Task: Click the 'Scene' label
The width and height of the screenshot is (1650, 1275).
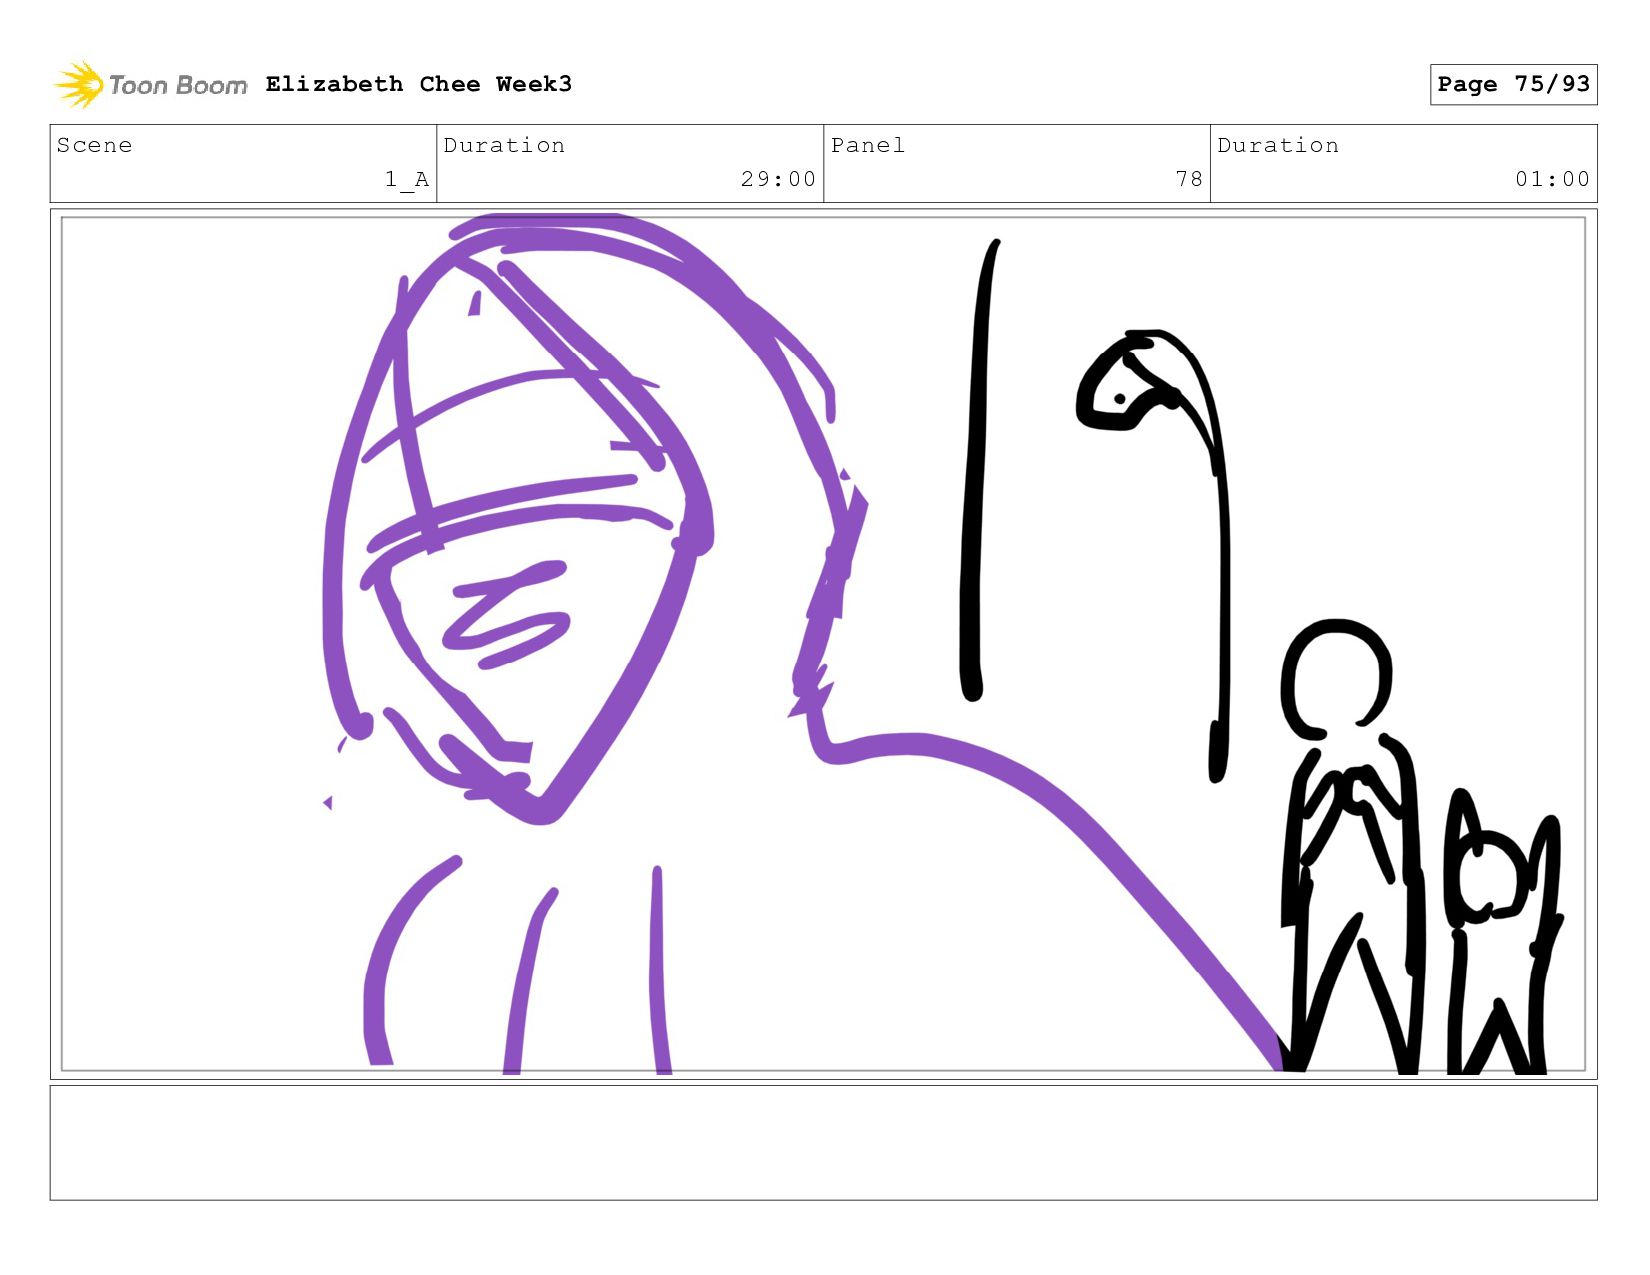Action: point(95,146)
